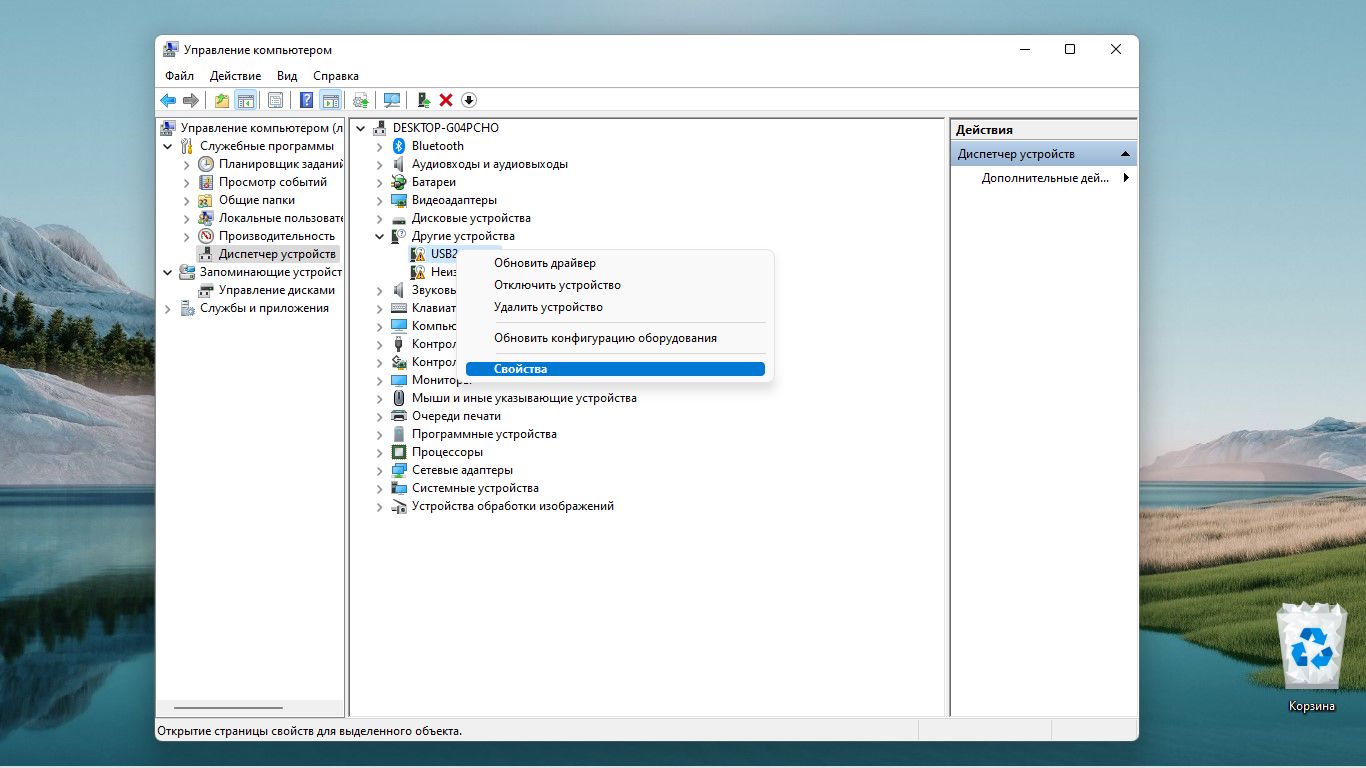Choose Удалить устройство in context menu
The width and height of the screenshot is (1366, 768).
click(x=548, y=307)
